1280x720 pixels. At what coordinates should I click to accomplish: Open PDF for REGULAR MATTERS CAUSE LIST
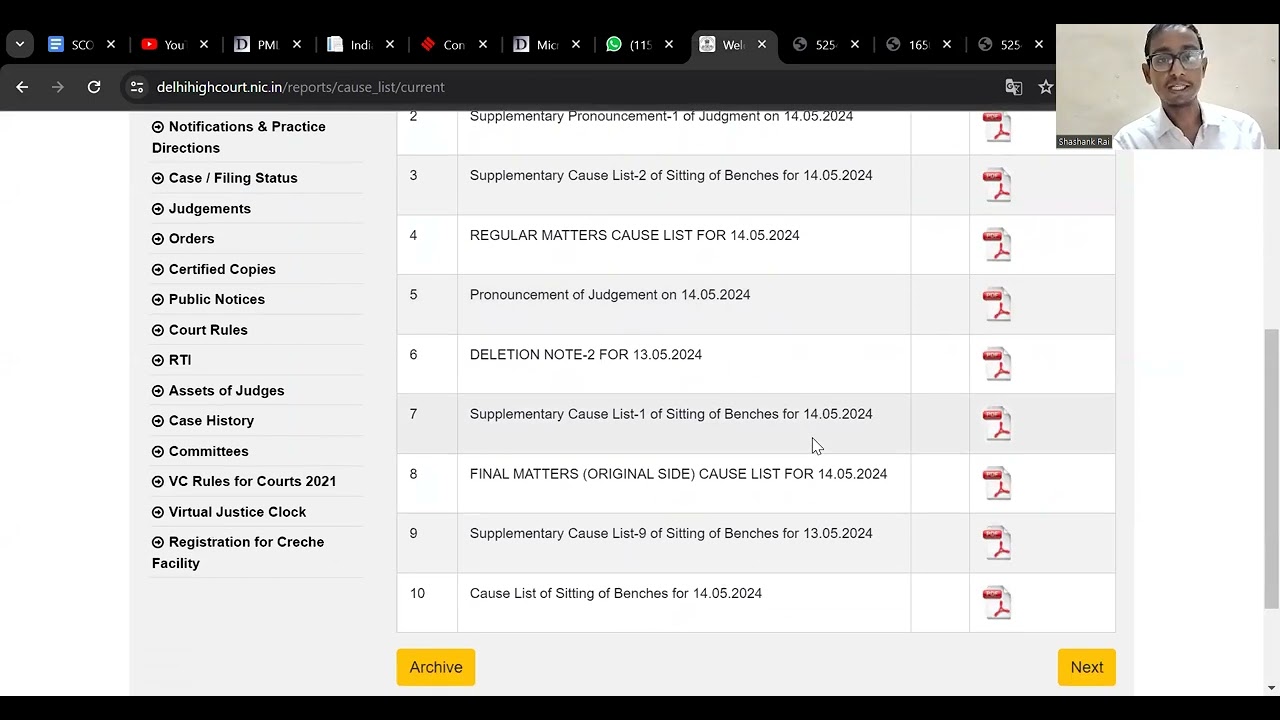click(x=997, y=245)
